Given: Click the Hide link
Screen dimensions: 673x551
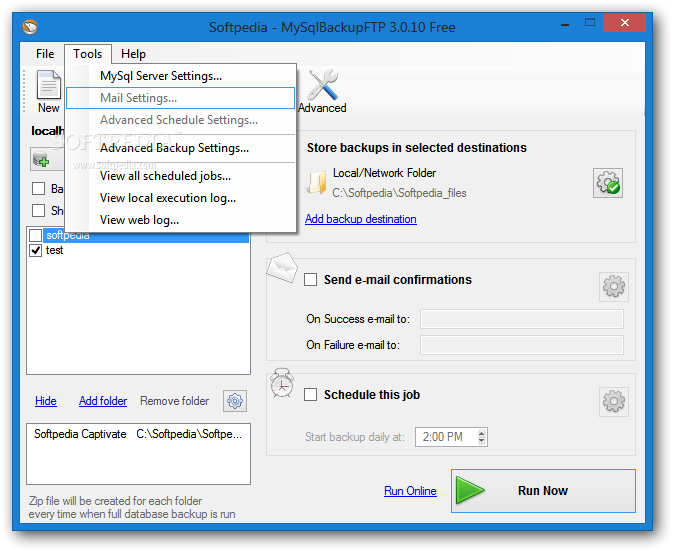Looking at the screenshot, I should point(46,401).
